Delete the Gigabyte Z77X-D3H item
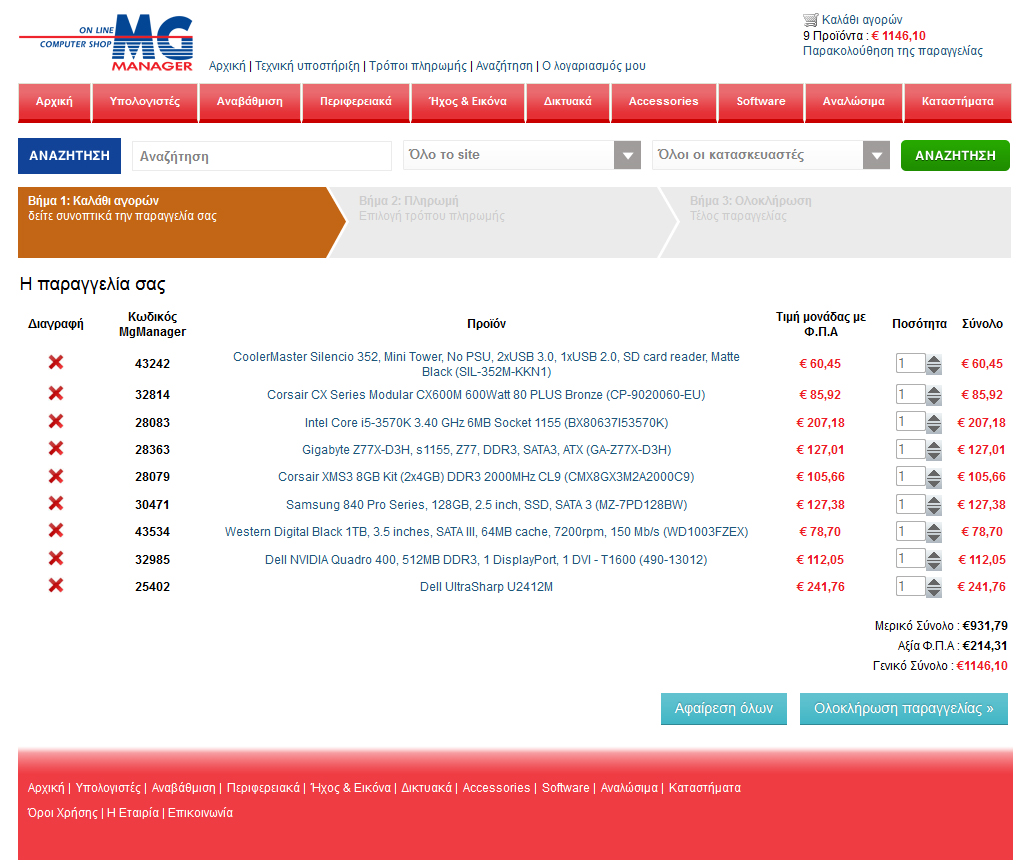Viewport: 1024px width, 868px height. point(56,449)
